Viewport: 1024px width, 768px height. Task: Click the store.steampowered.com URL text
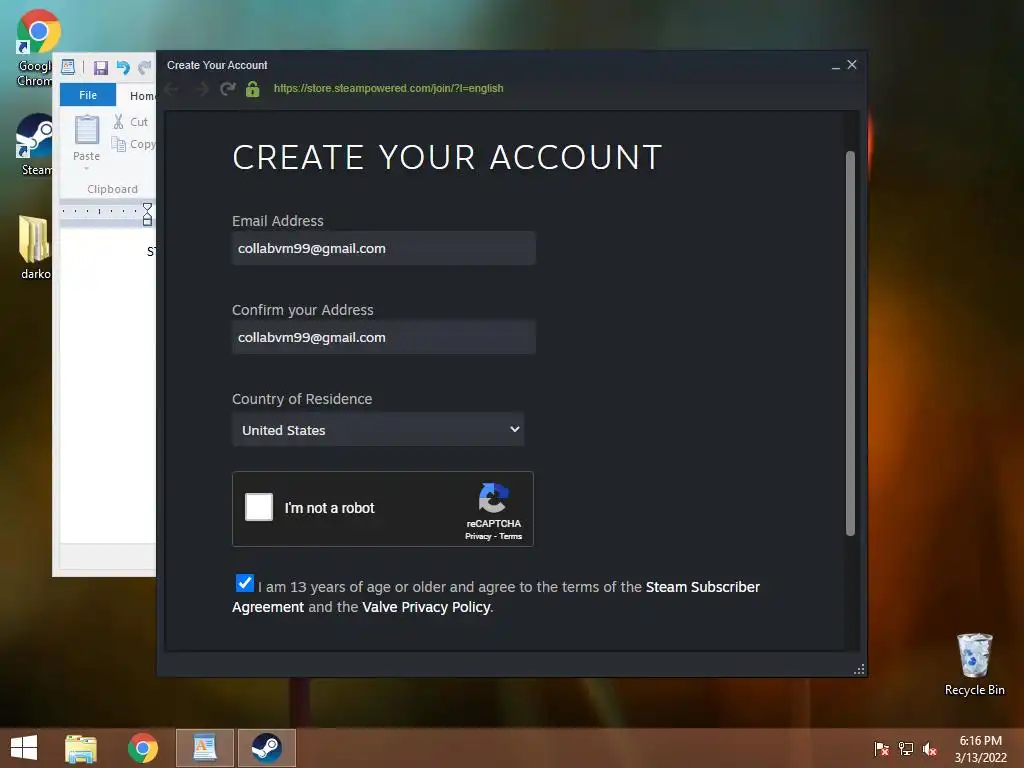pyautogui.click(x=389, y=88)
